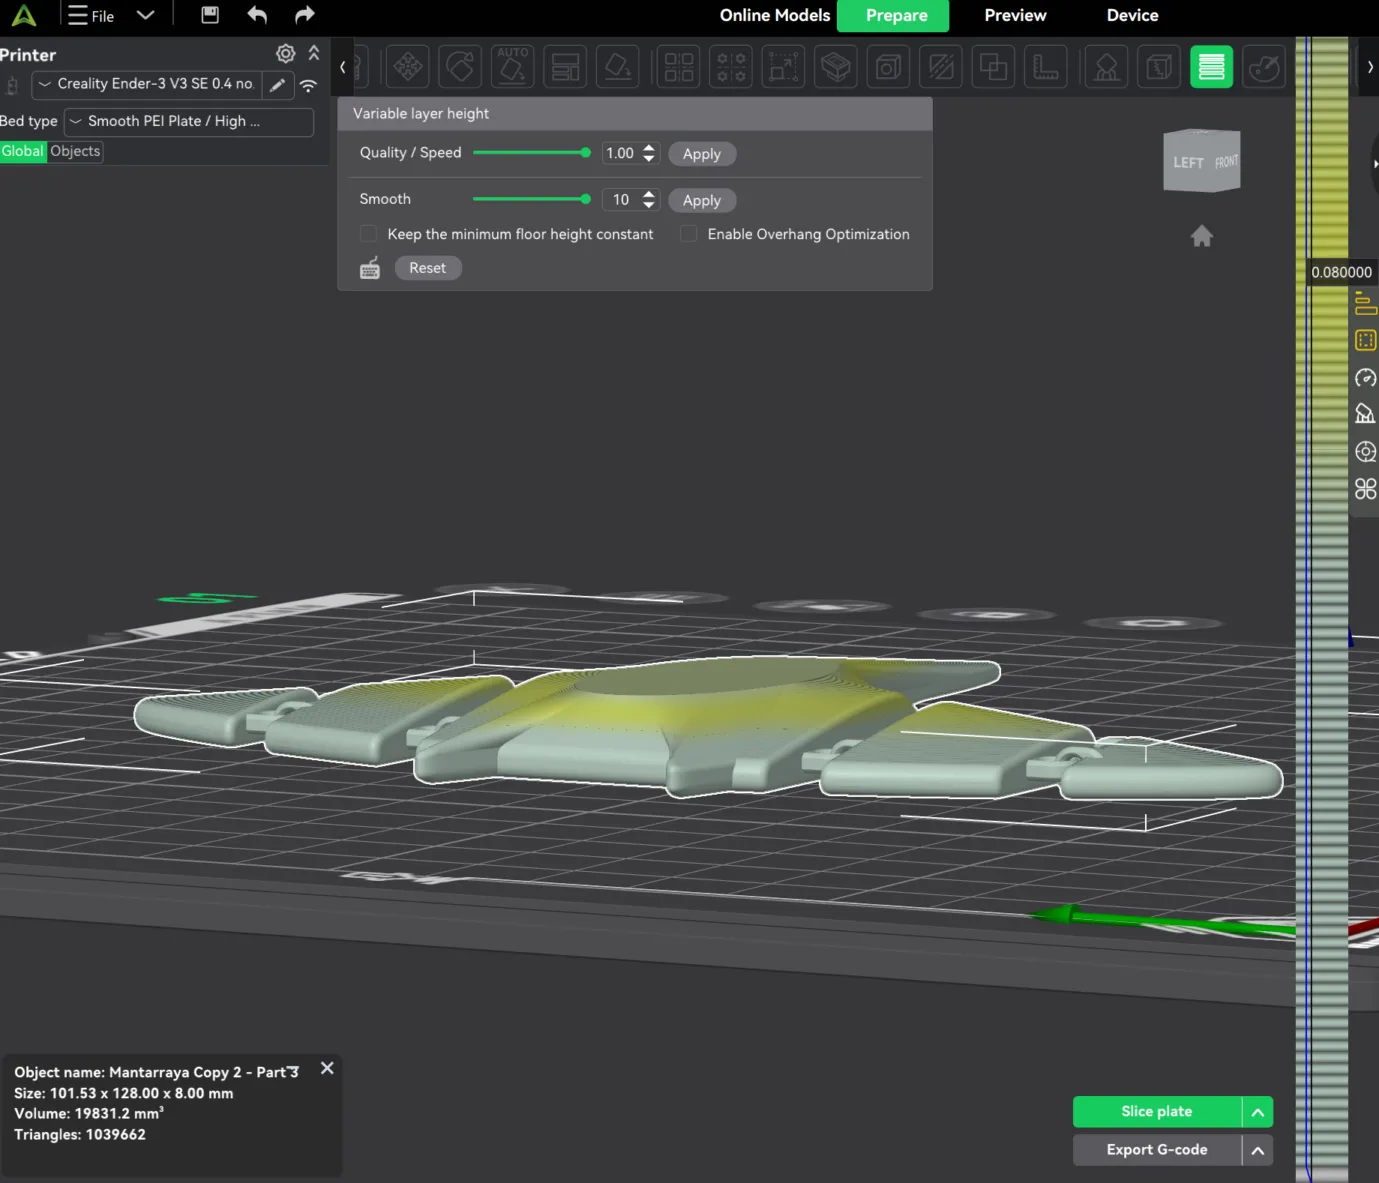Click the Quality / Speed value field

[x=621, y=154]
